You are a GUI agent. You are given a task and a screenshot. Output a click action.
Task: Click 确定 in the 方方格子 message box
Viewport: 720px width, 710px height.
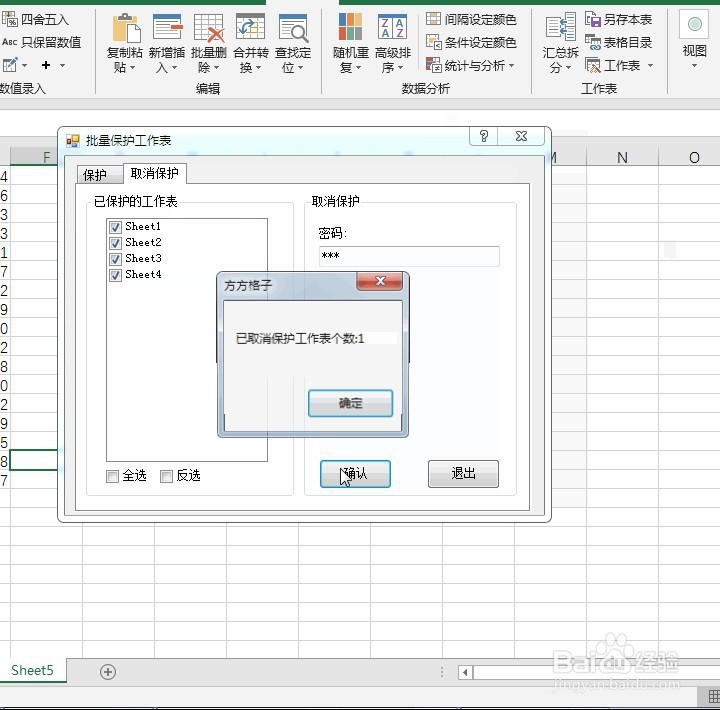pyautogui.click(x=350, y=403)
